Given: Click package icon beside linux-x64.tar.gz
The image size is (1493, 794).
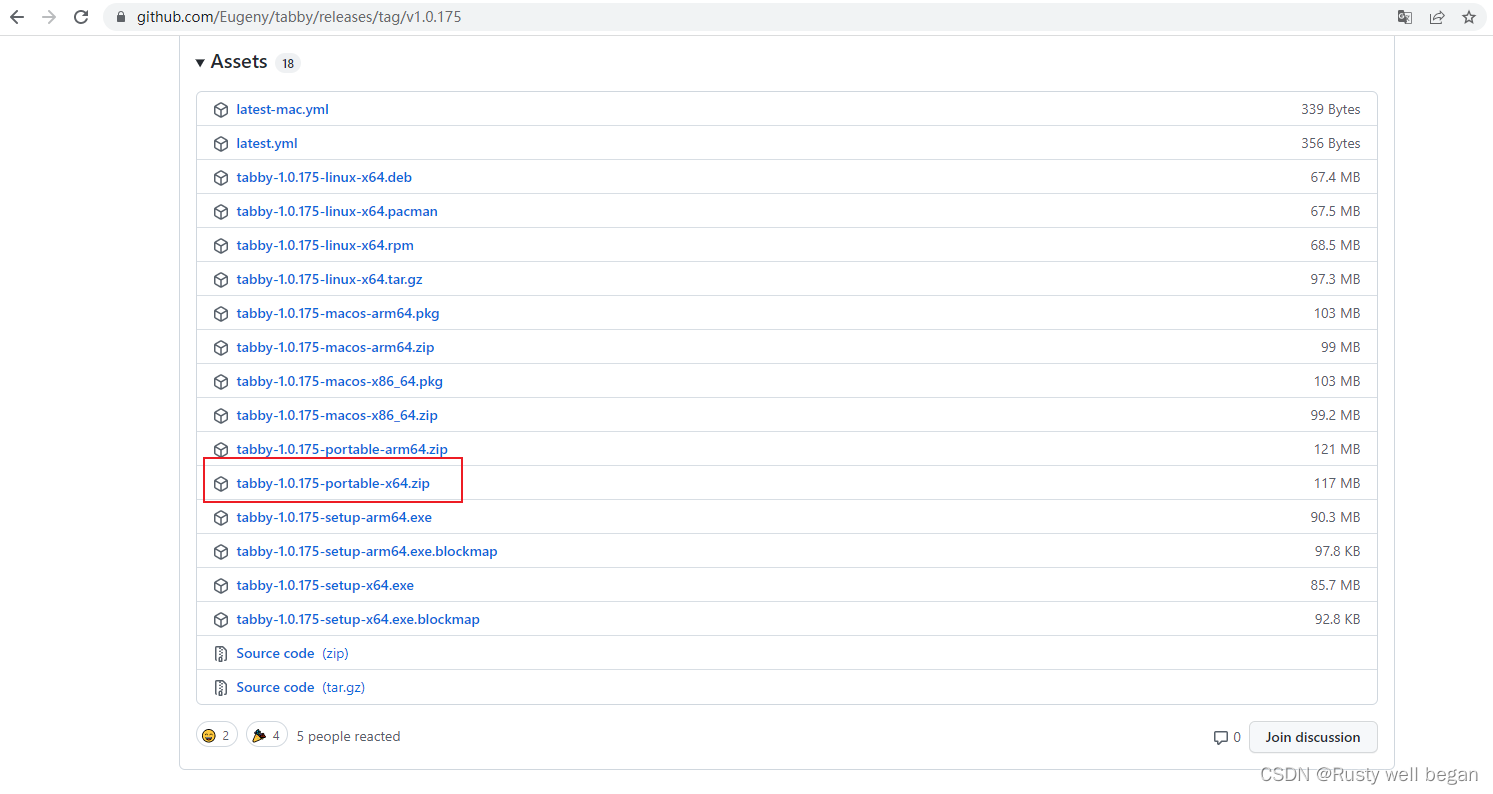Looking at the screenshot, I should tap(221, 279).
